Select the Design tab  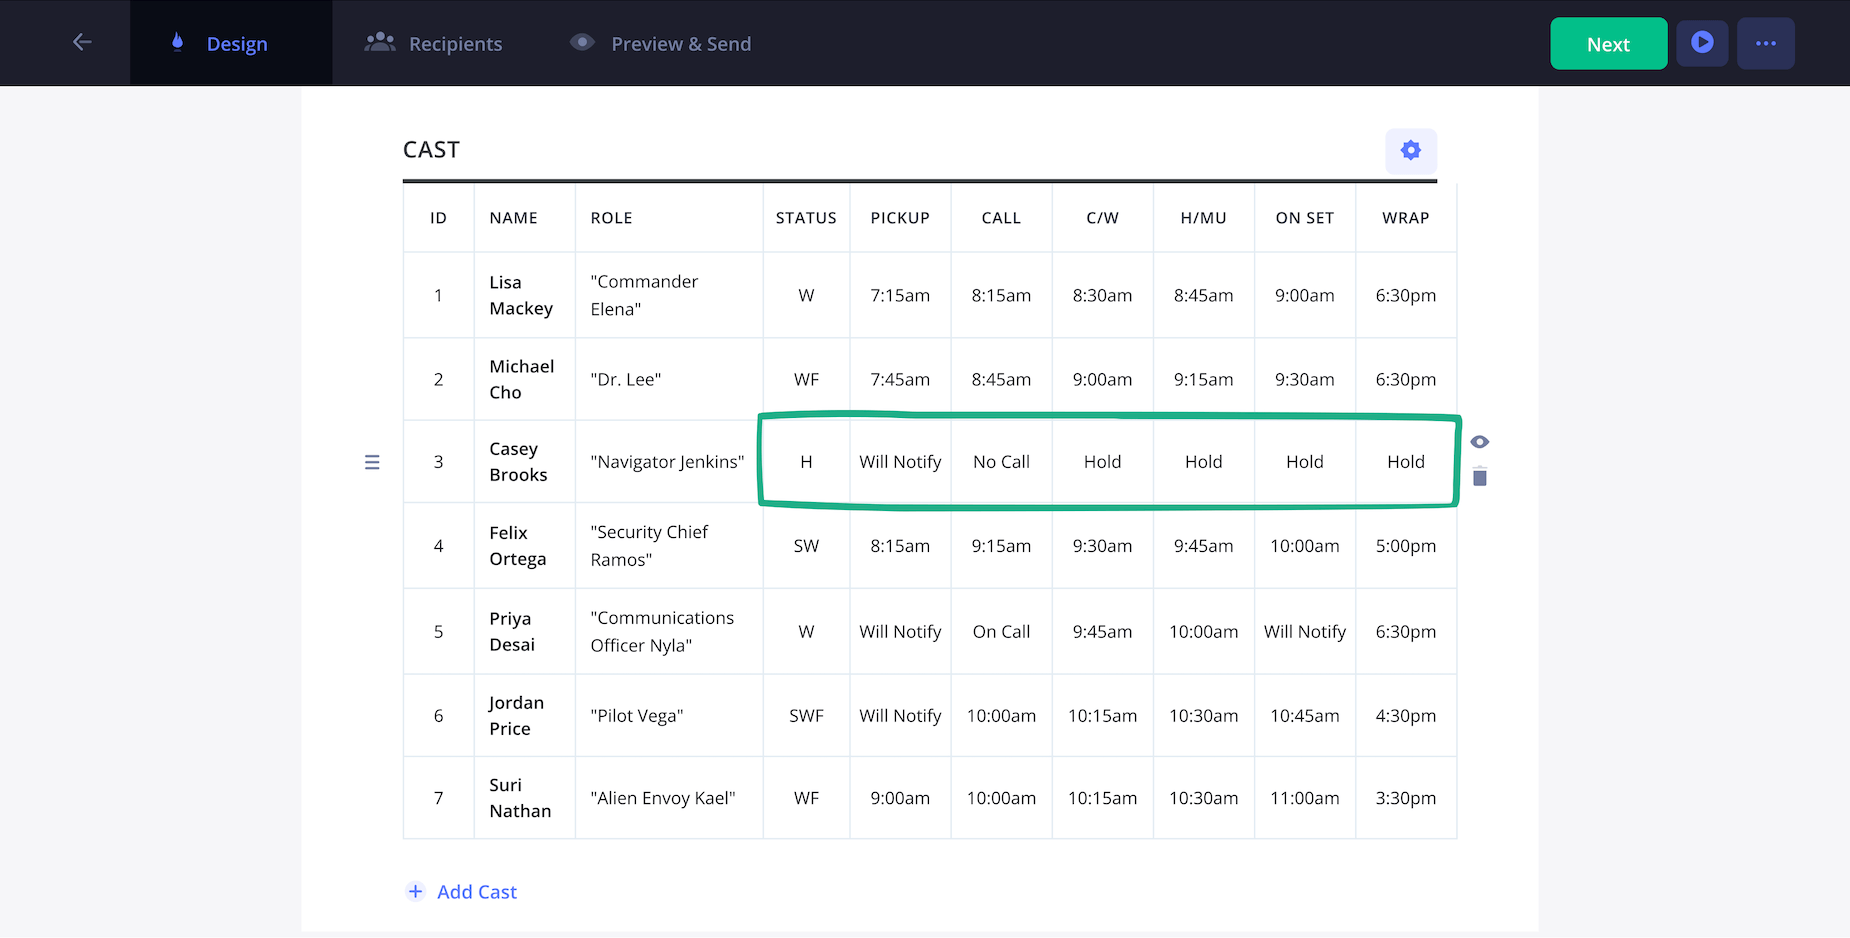click(220, 44)
